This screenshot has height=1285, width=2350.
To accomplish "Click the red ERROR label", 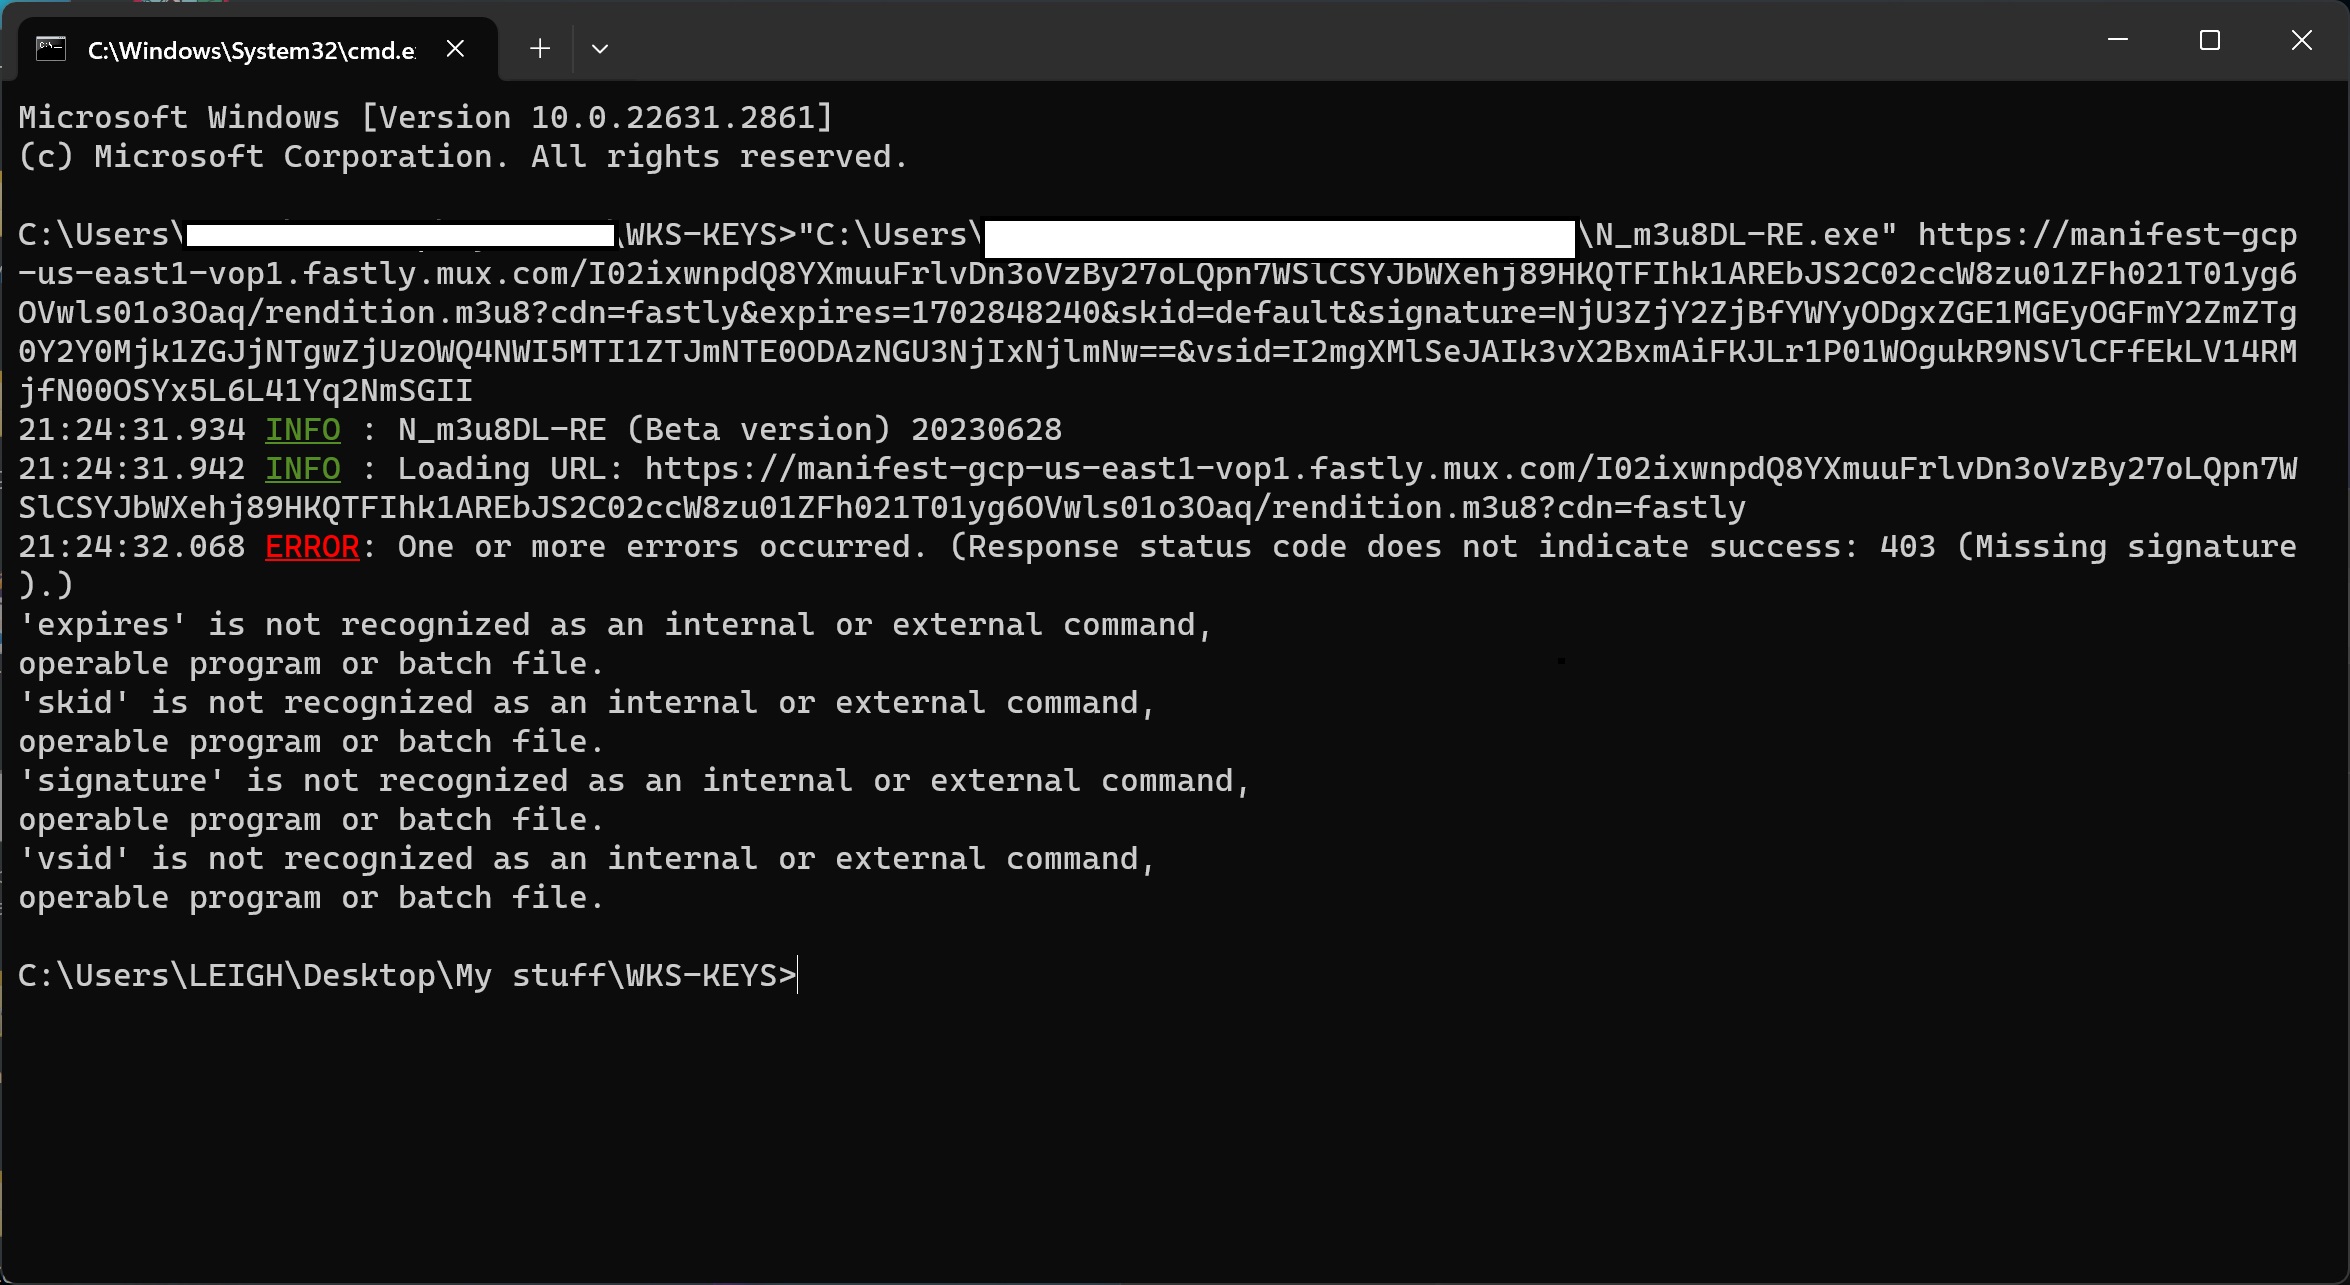I will [312, 547].
